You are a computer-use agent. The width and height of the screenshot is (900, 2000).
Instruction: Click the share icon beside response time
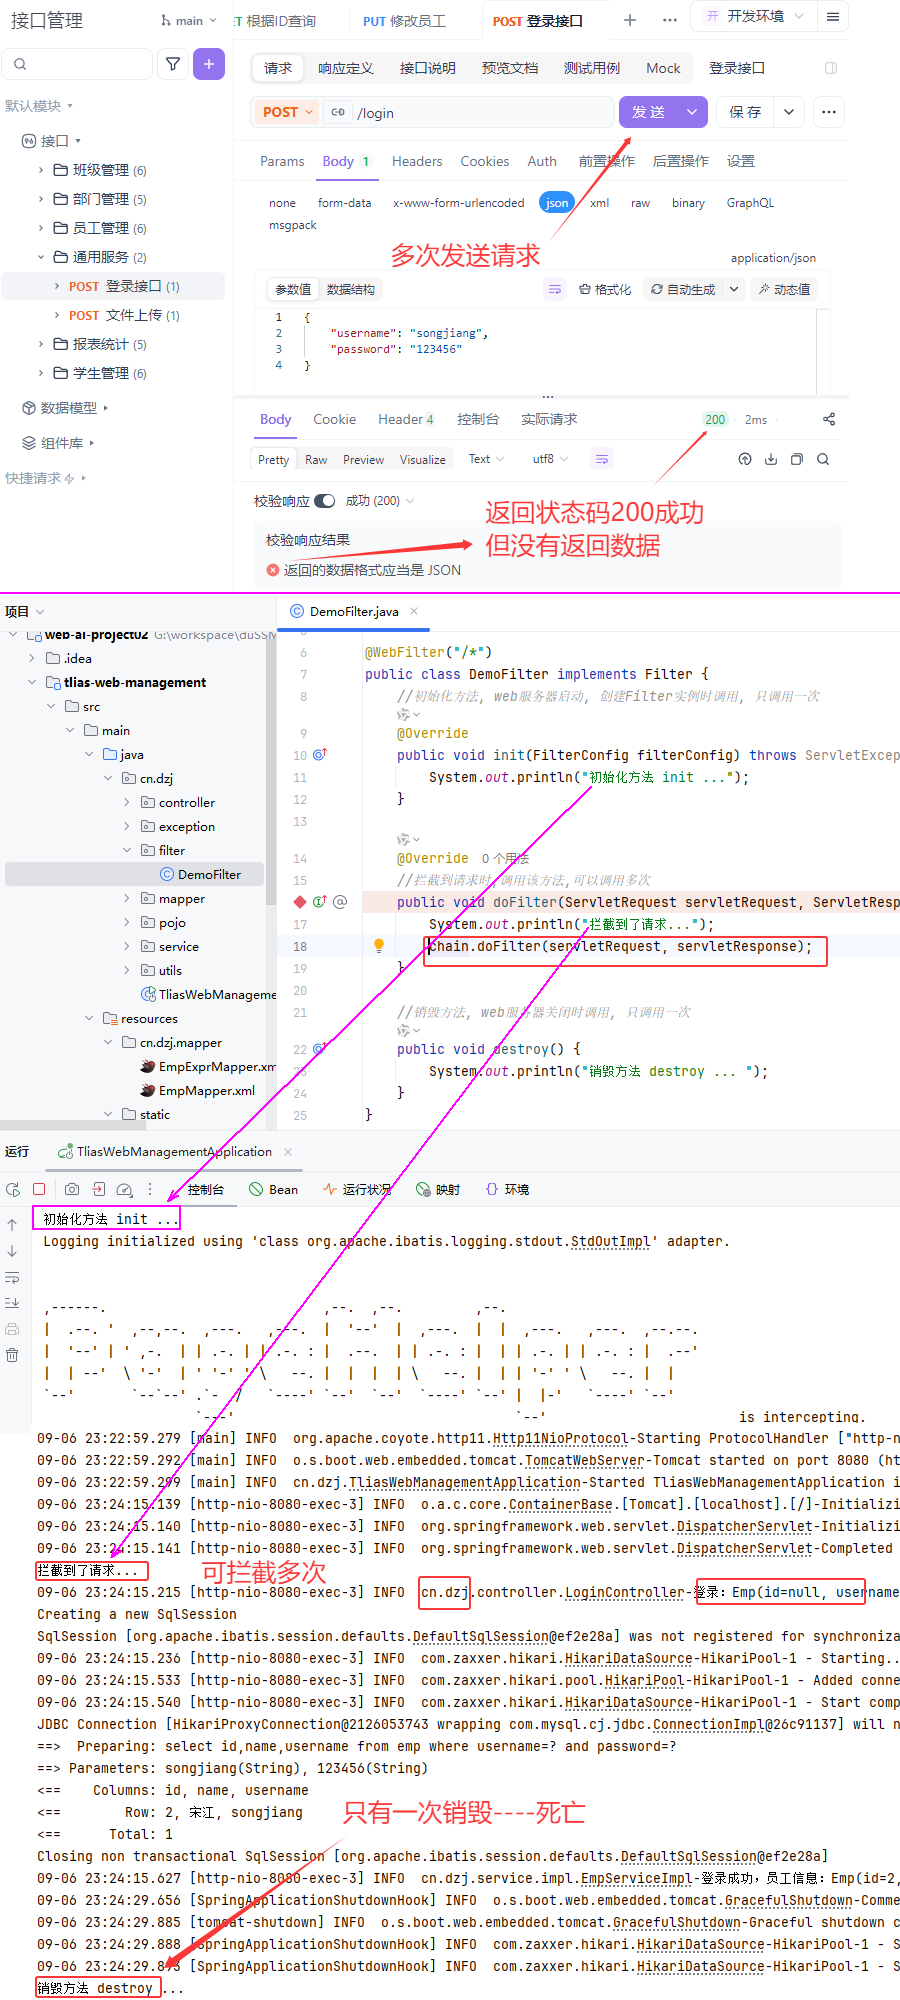829,419
